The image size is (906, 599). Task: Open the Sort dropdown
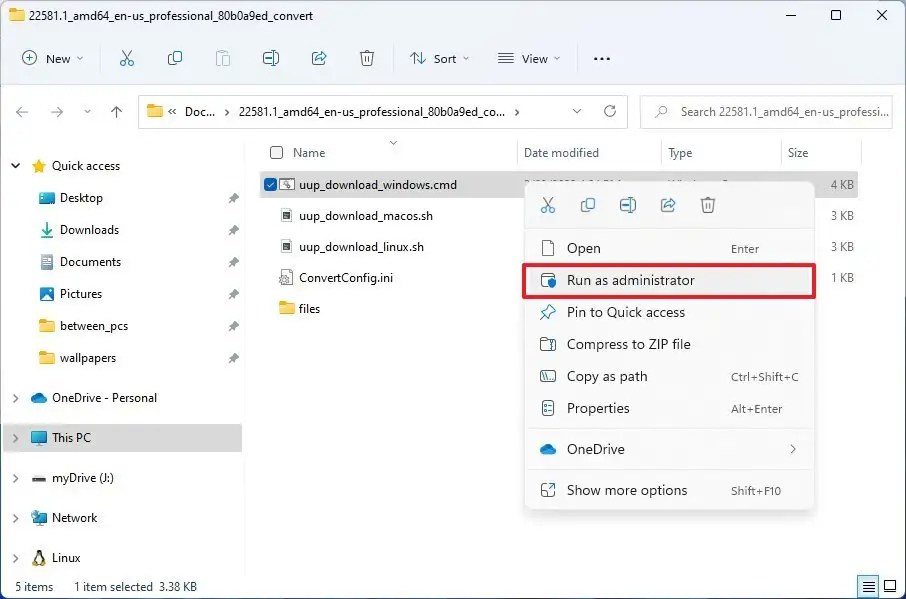pyautogui.click(x=439, y=59)
